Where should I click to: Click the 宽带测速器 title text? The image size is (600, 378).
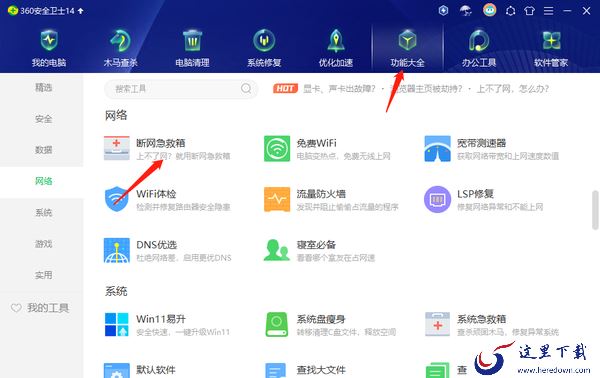481,143
